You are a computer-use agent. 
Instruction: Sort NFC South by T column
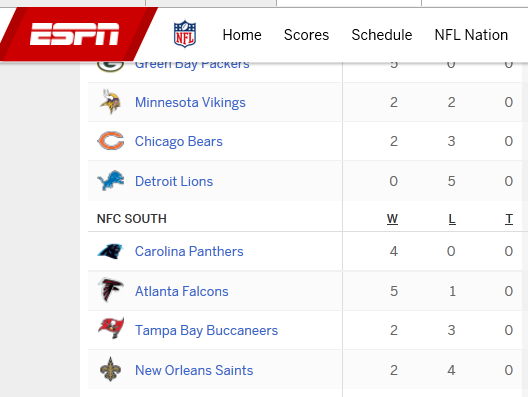[509, 219]
